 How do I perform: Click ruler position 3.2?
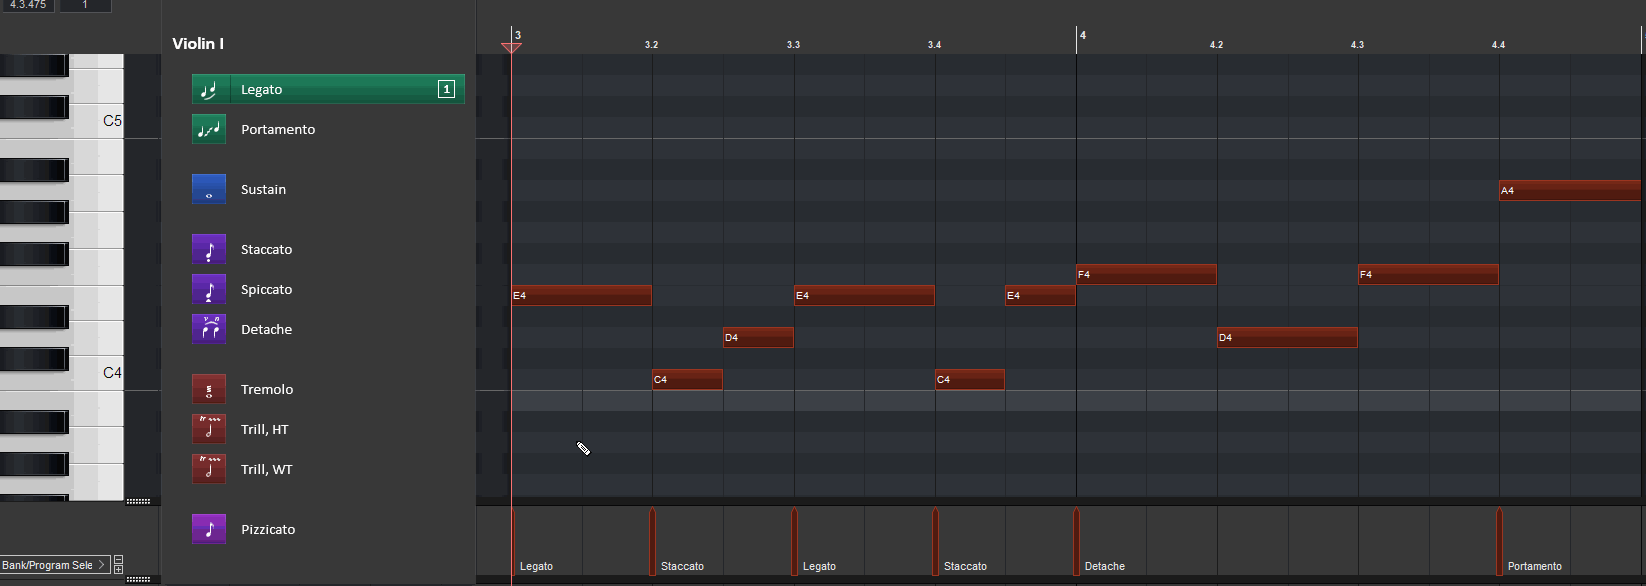(651, 45)
